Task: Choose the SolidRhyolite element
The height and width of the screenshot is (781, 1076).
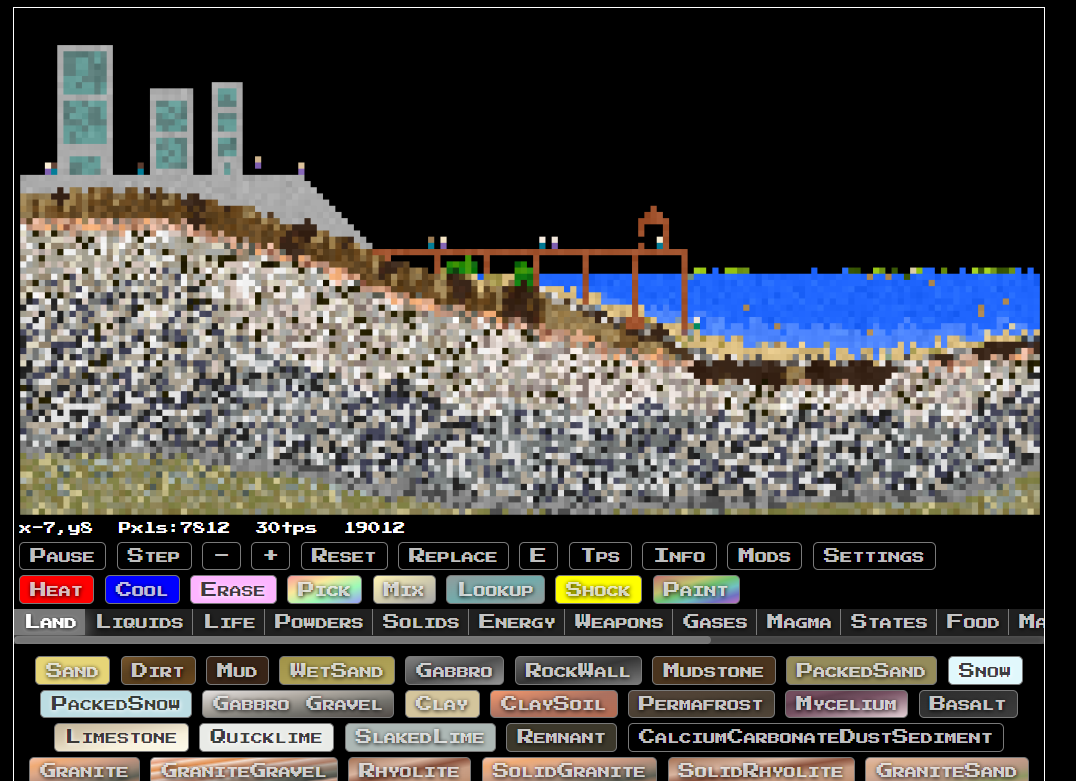Action: click(x=761, y=770)
